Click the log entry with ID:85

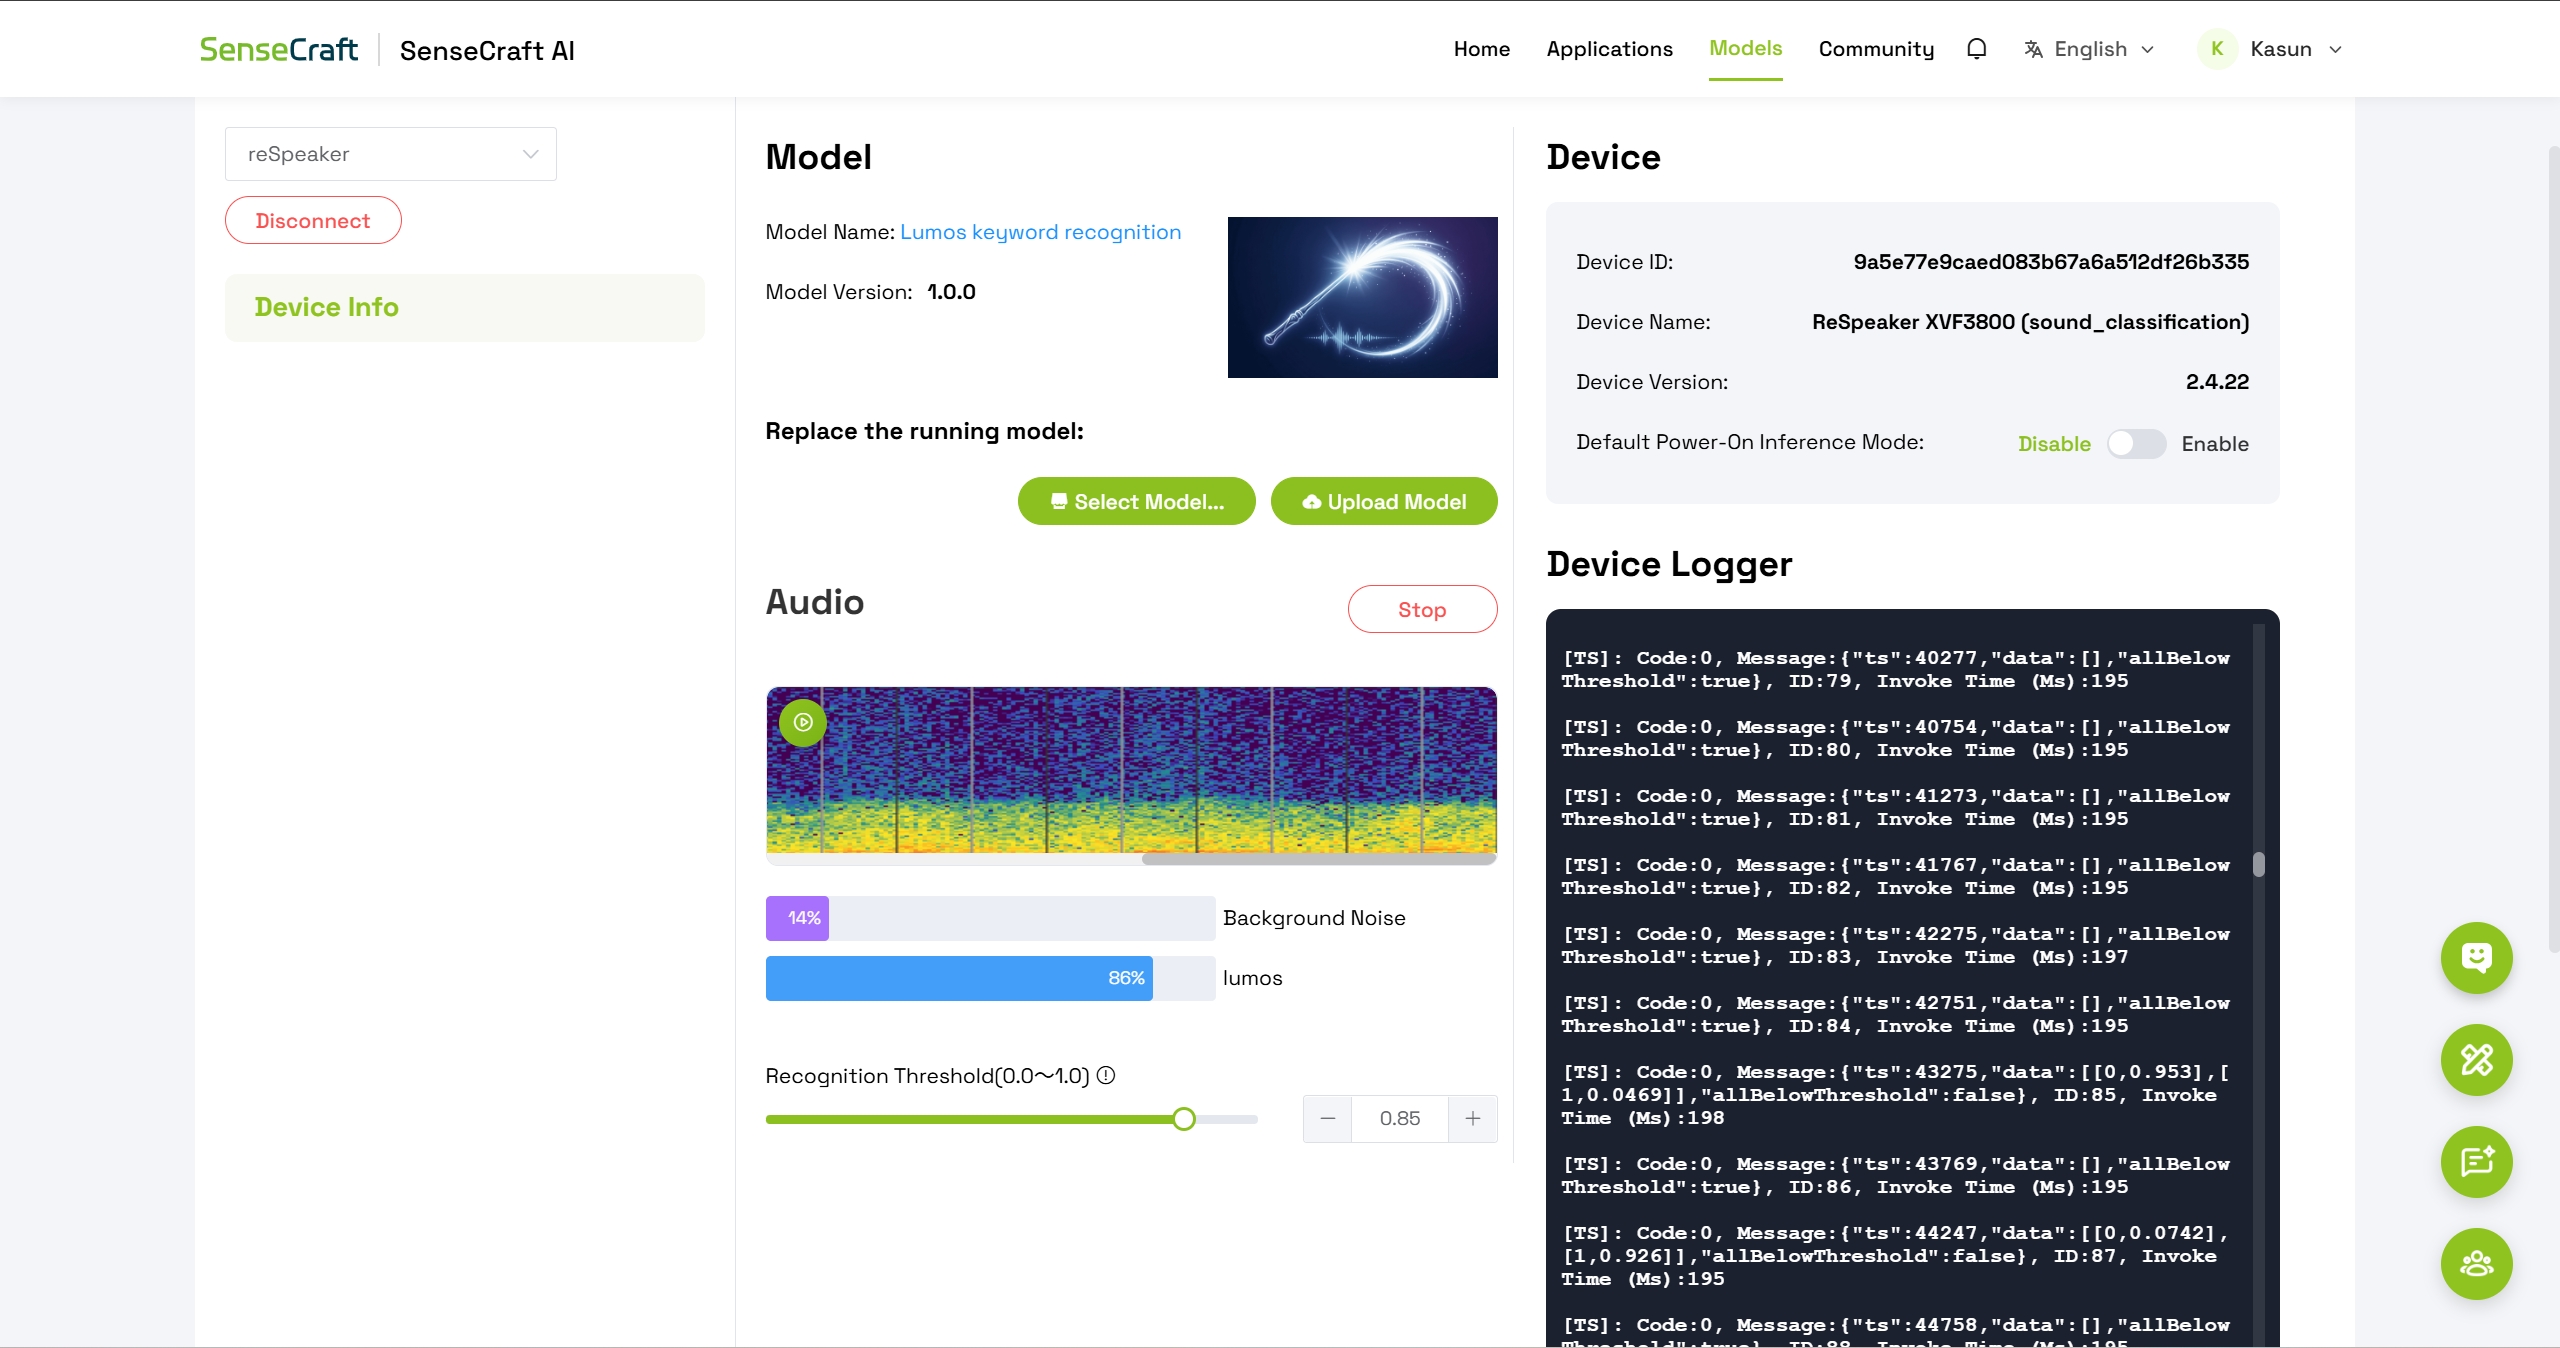tap(1895, 1095)
